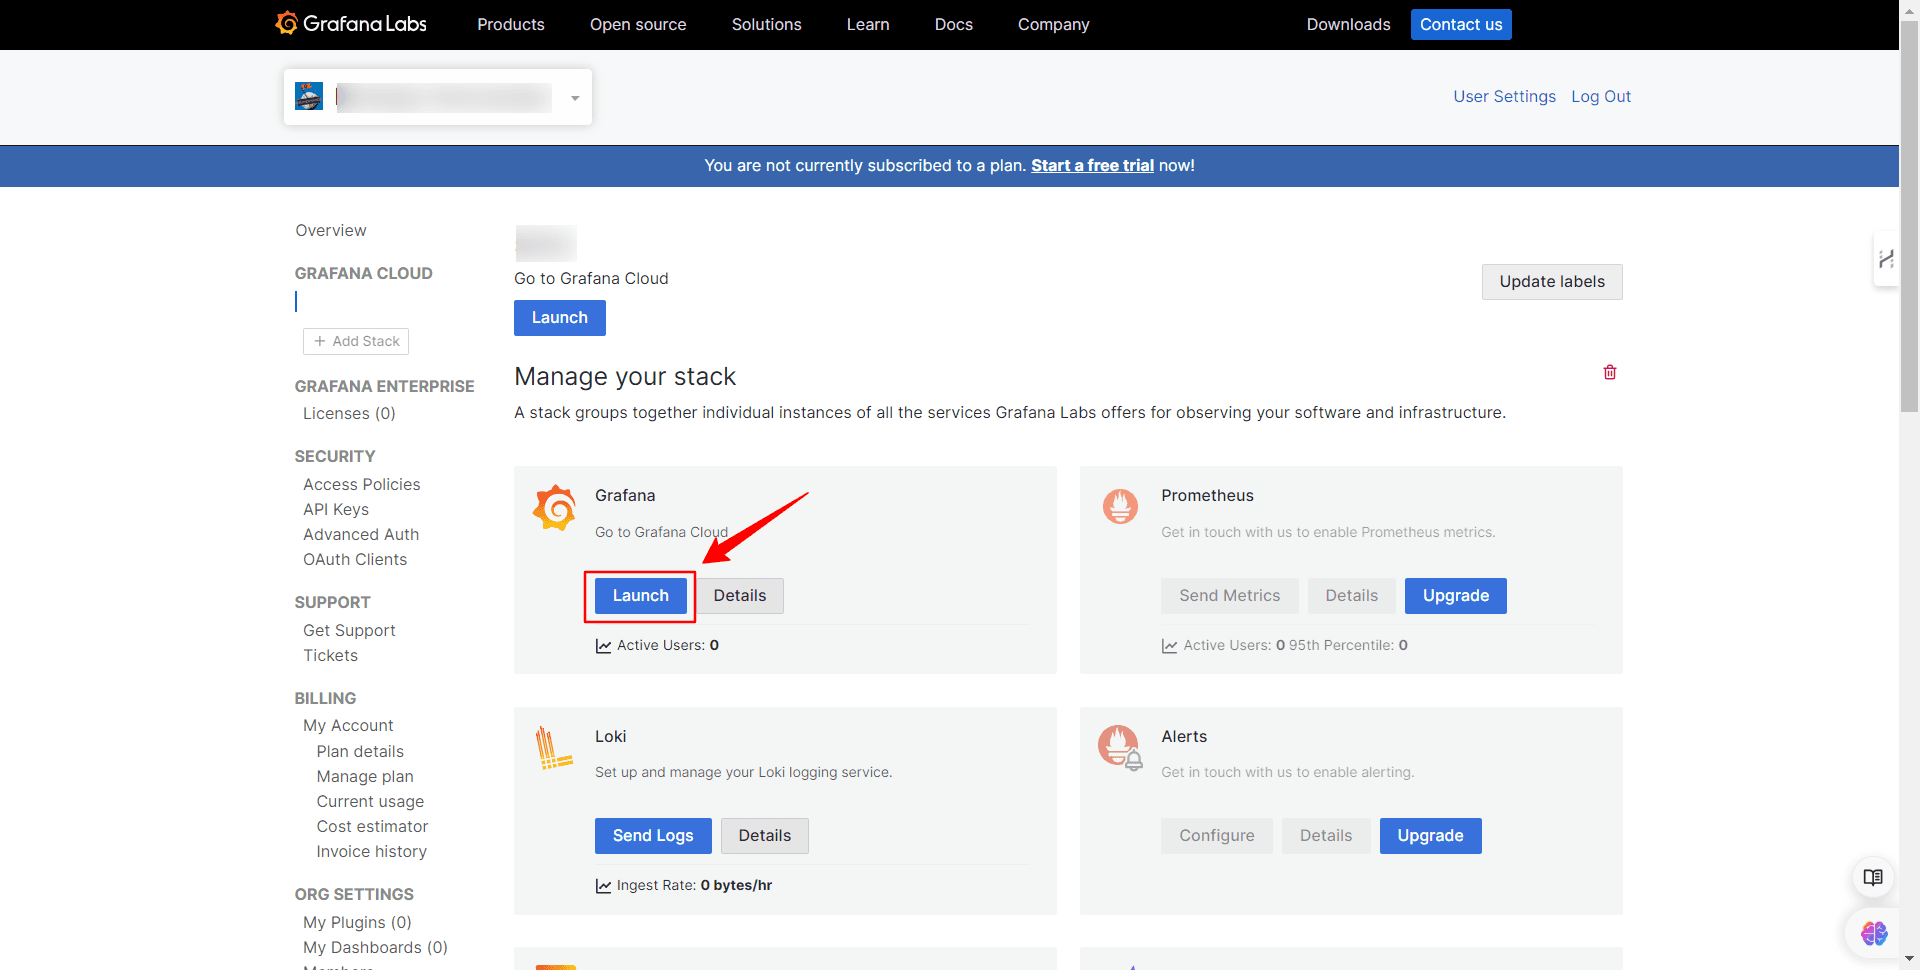Open Manage plan
The width and height of the screenshot is (1920, 970).
coord(365,776)
